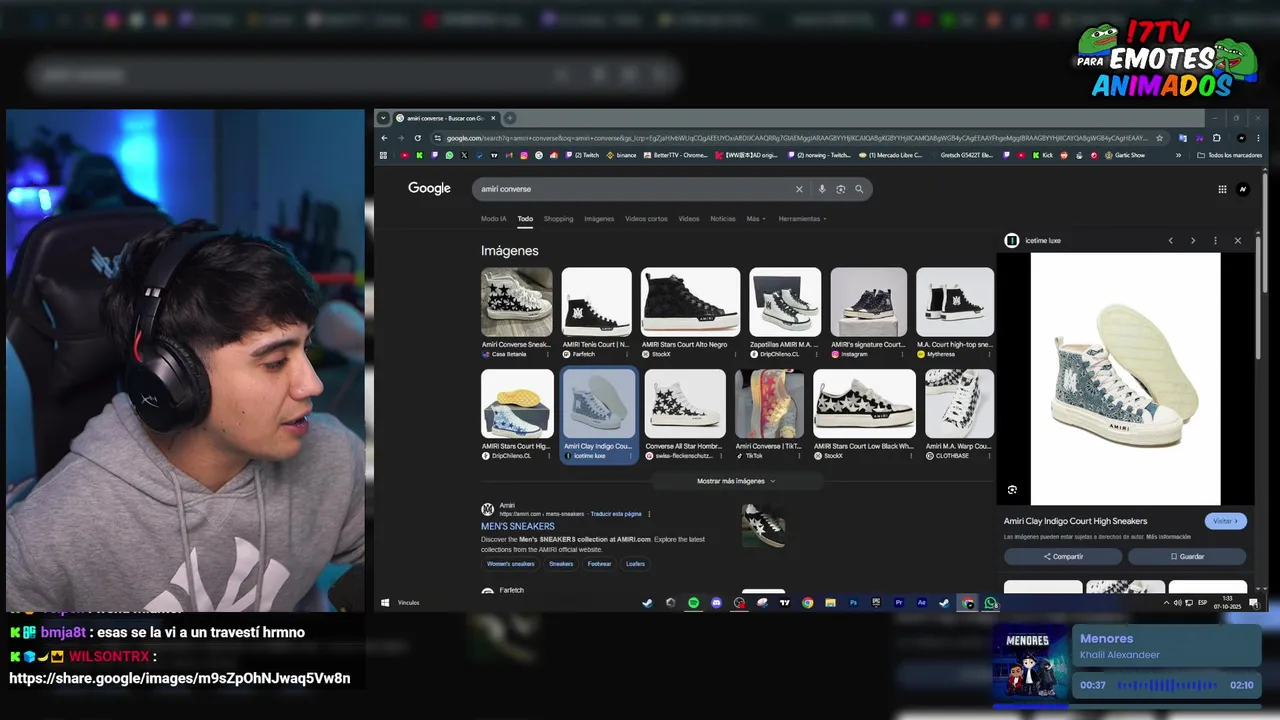This screenshot has width=1280, height=720.
Task: Open Spotify from the taskbar
Action: pos(693,603)
